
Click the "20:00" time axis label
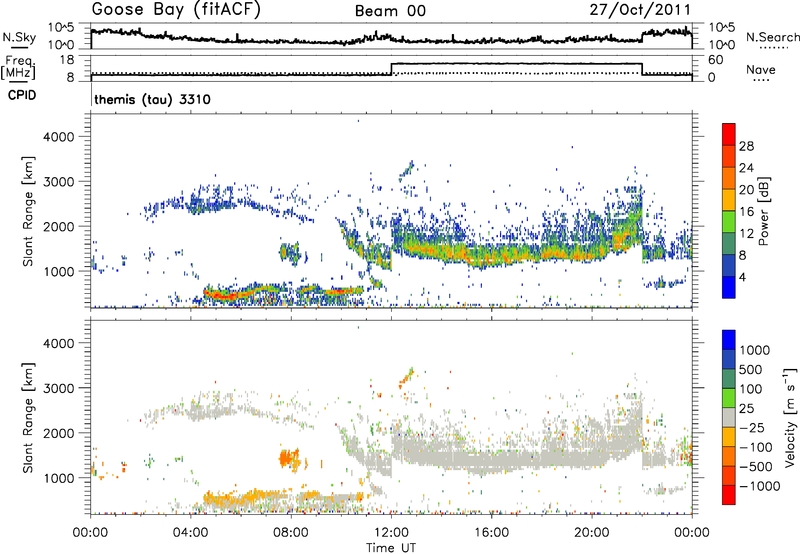click(591, 533)
